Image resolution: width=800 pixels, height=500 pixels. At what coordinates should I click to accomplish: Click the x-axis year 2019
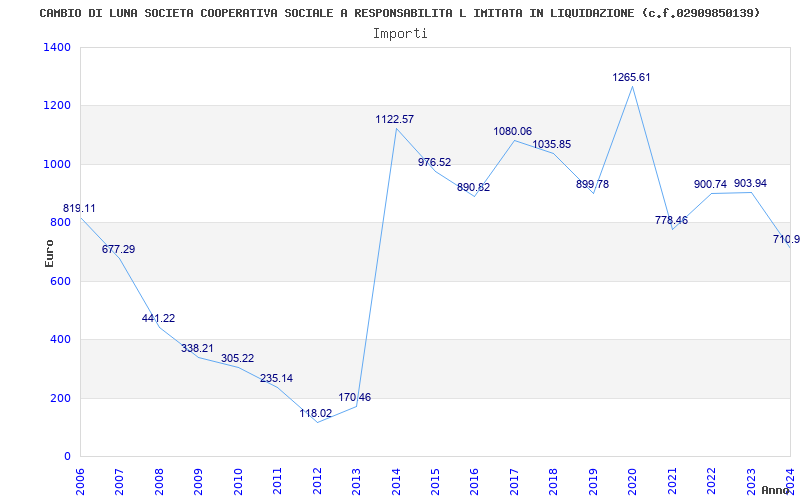point(593,482)
